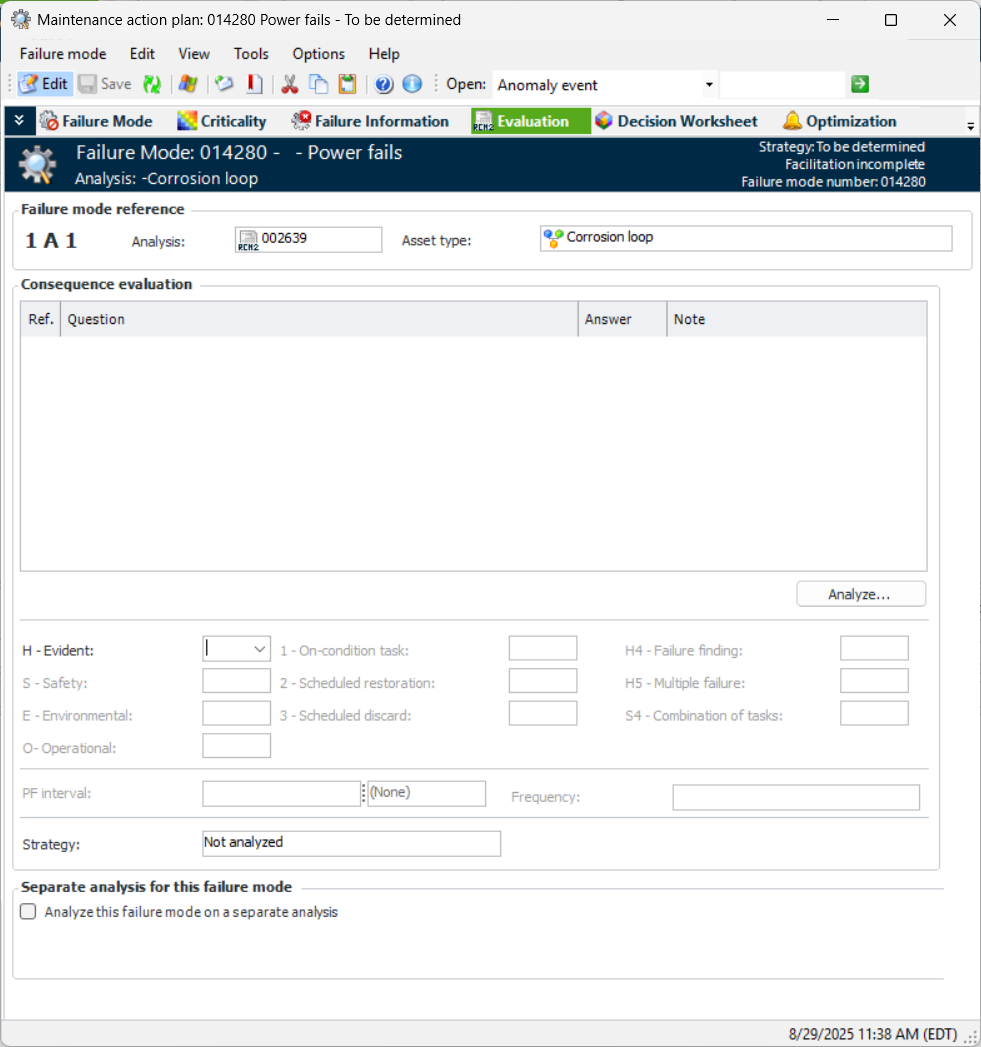981x1047 pixels.
Task: Click the paste clipboard icon
Action: tap(347, 84)
